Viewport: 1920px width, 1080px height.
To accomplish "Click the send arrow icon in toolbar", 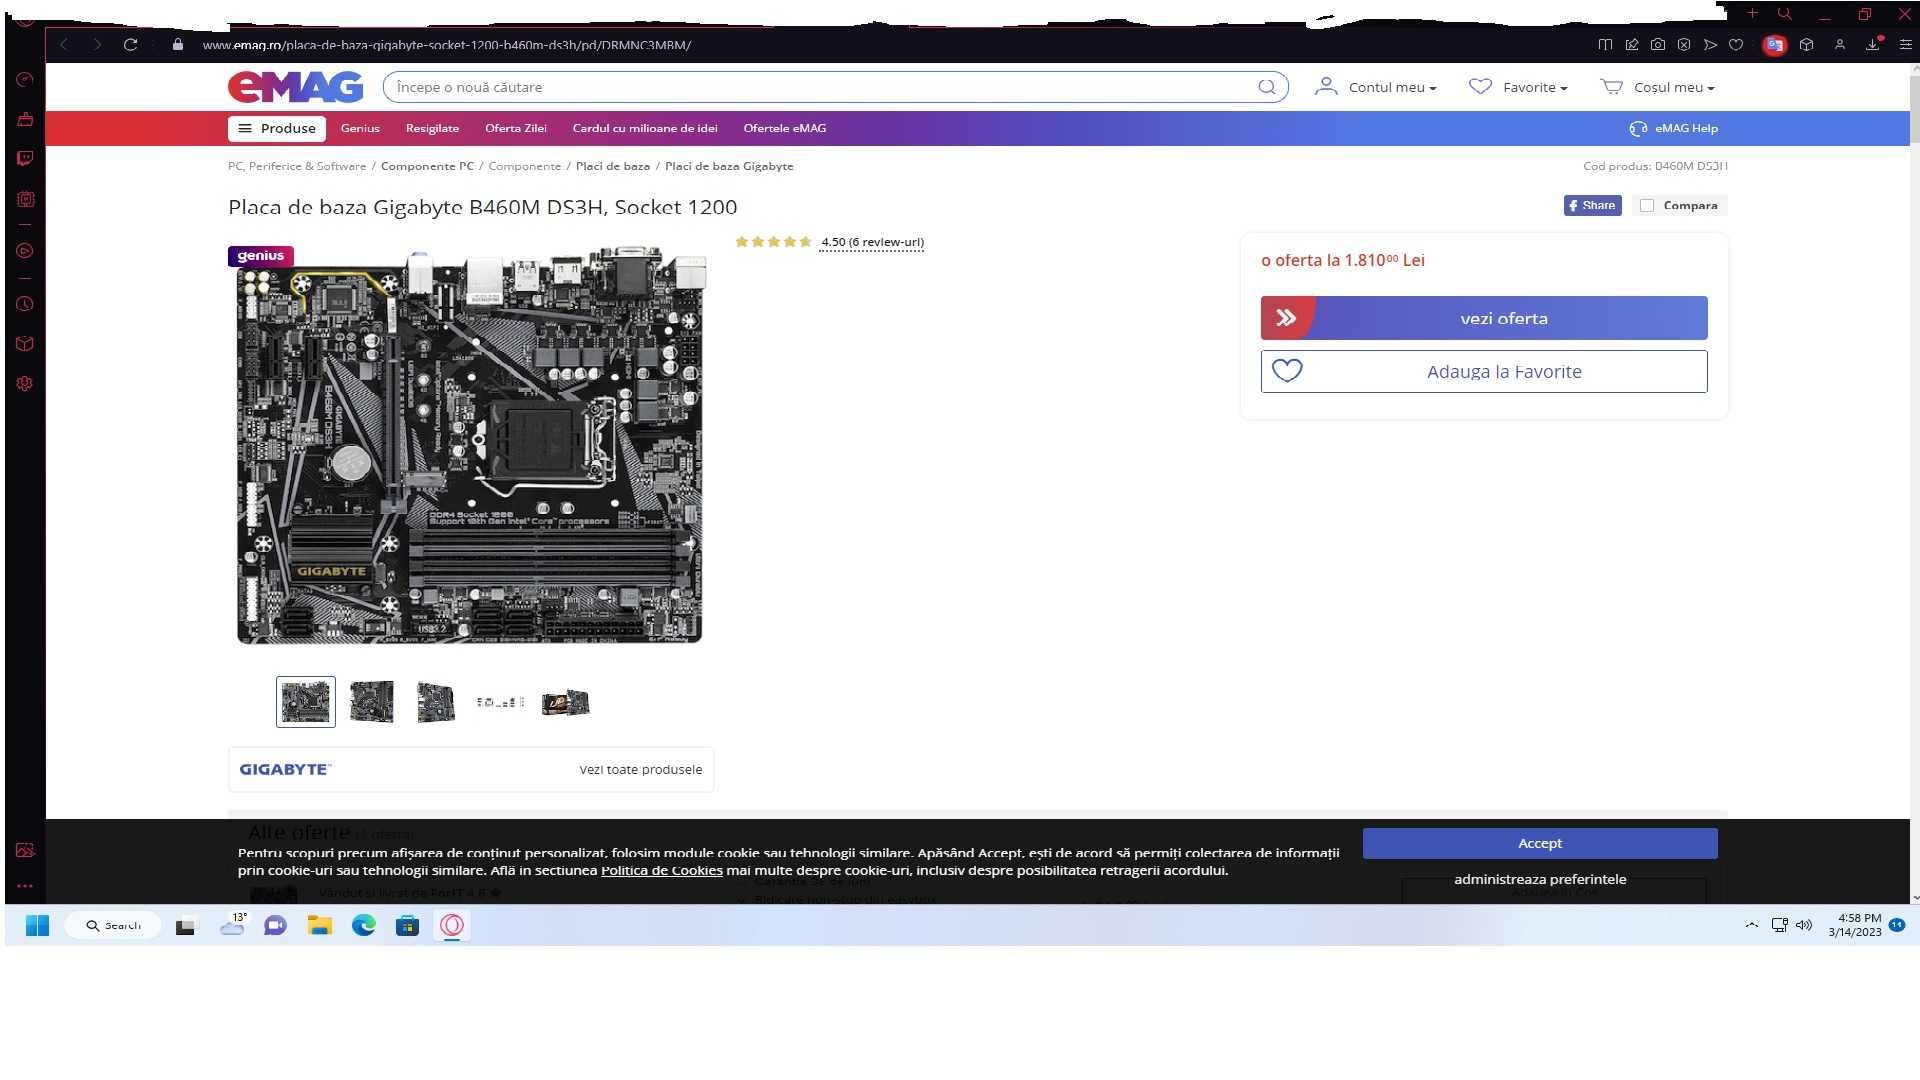I will point(1710,45).
